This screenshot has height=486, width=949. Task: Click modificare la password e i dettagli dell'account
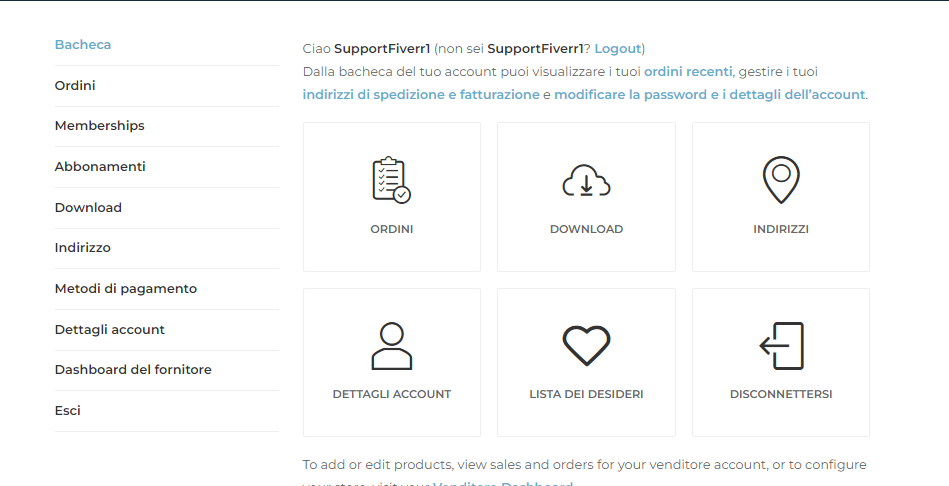tap(709, 94)
